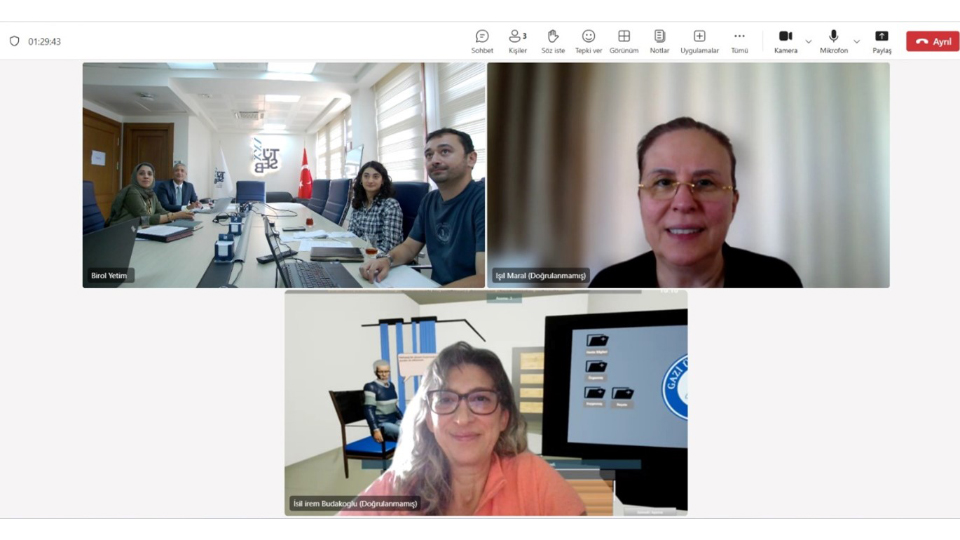Change layout via Görünüm icon
The width and height of the screenshot is (960, 540).
(x=624, y=41)
